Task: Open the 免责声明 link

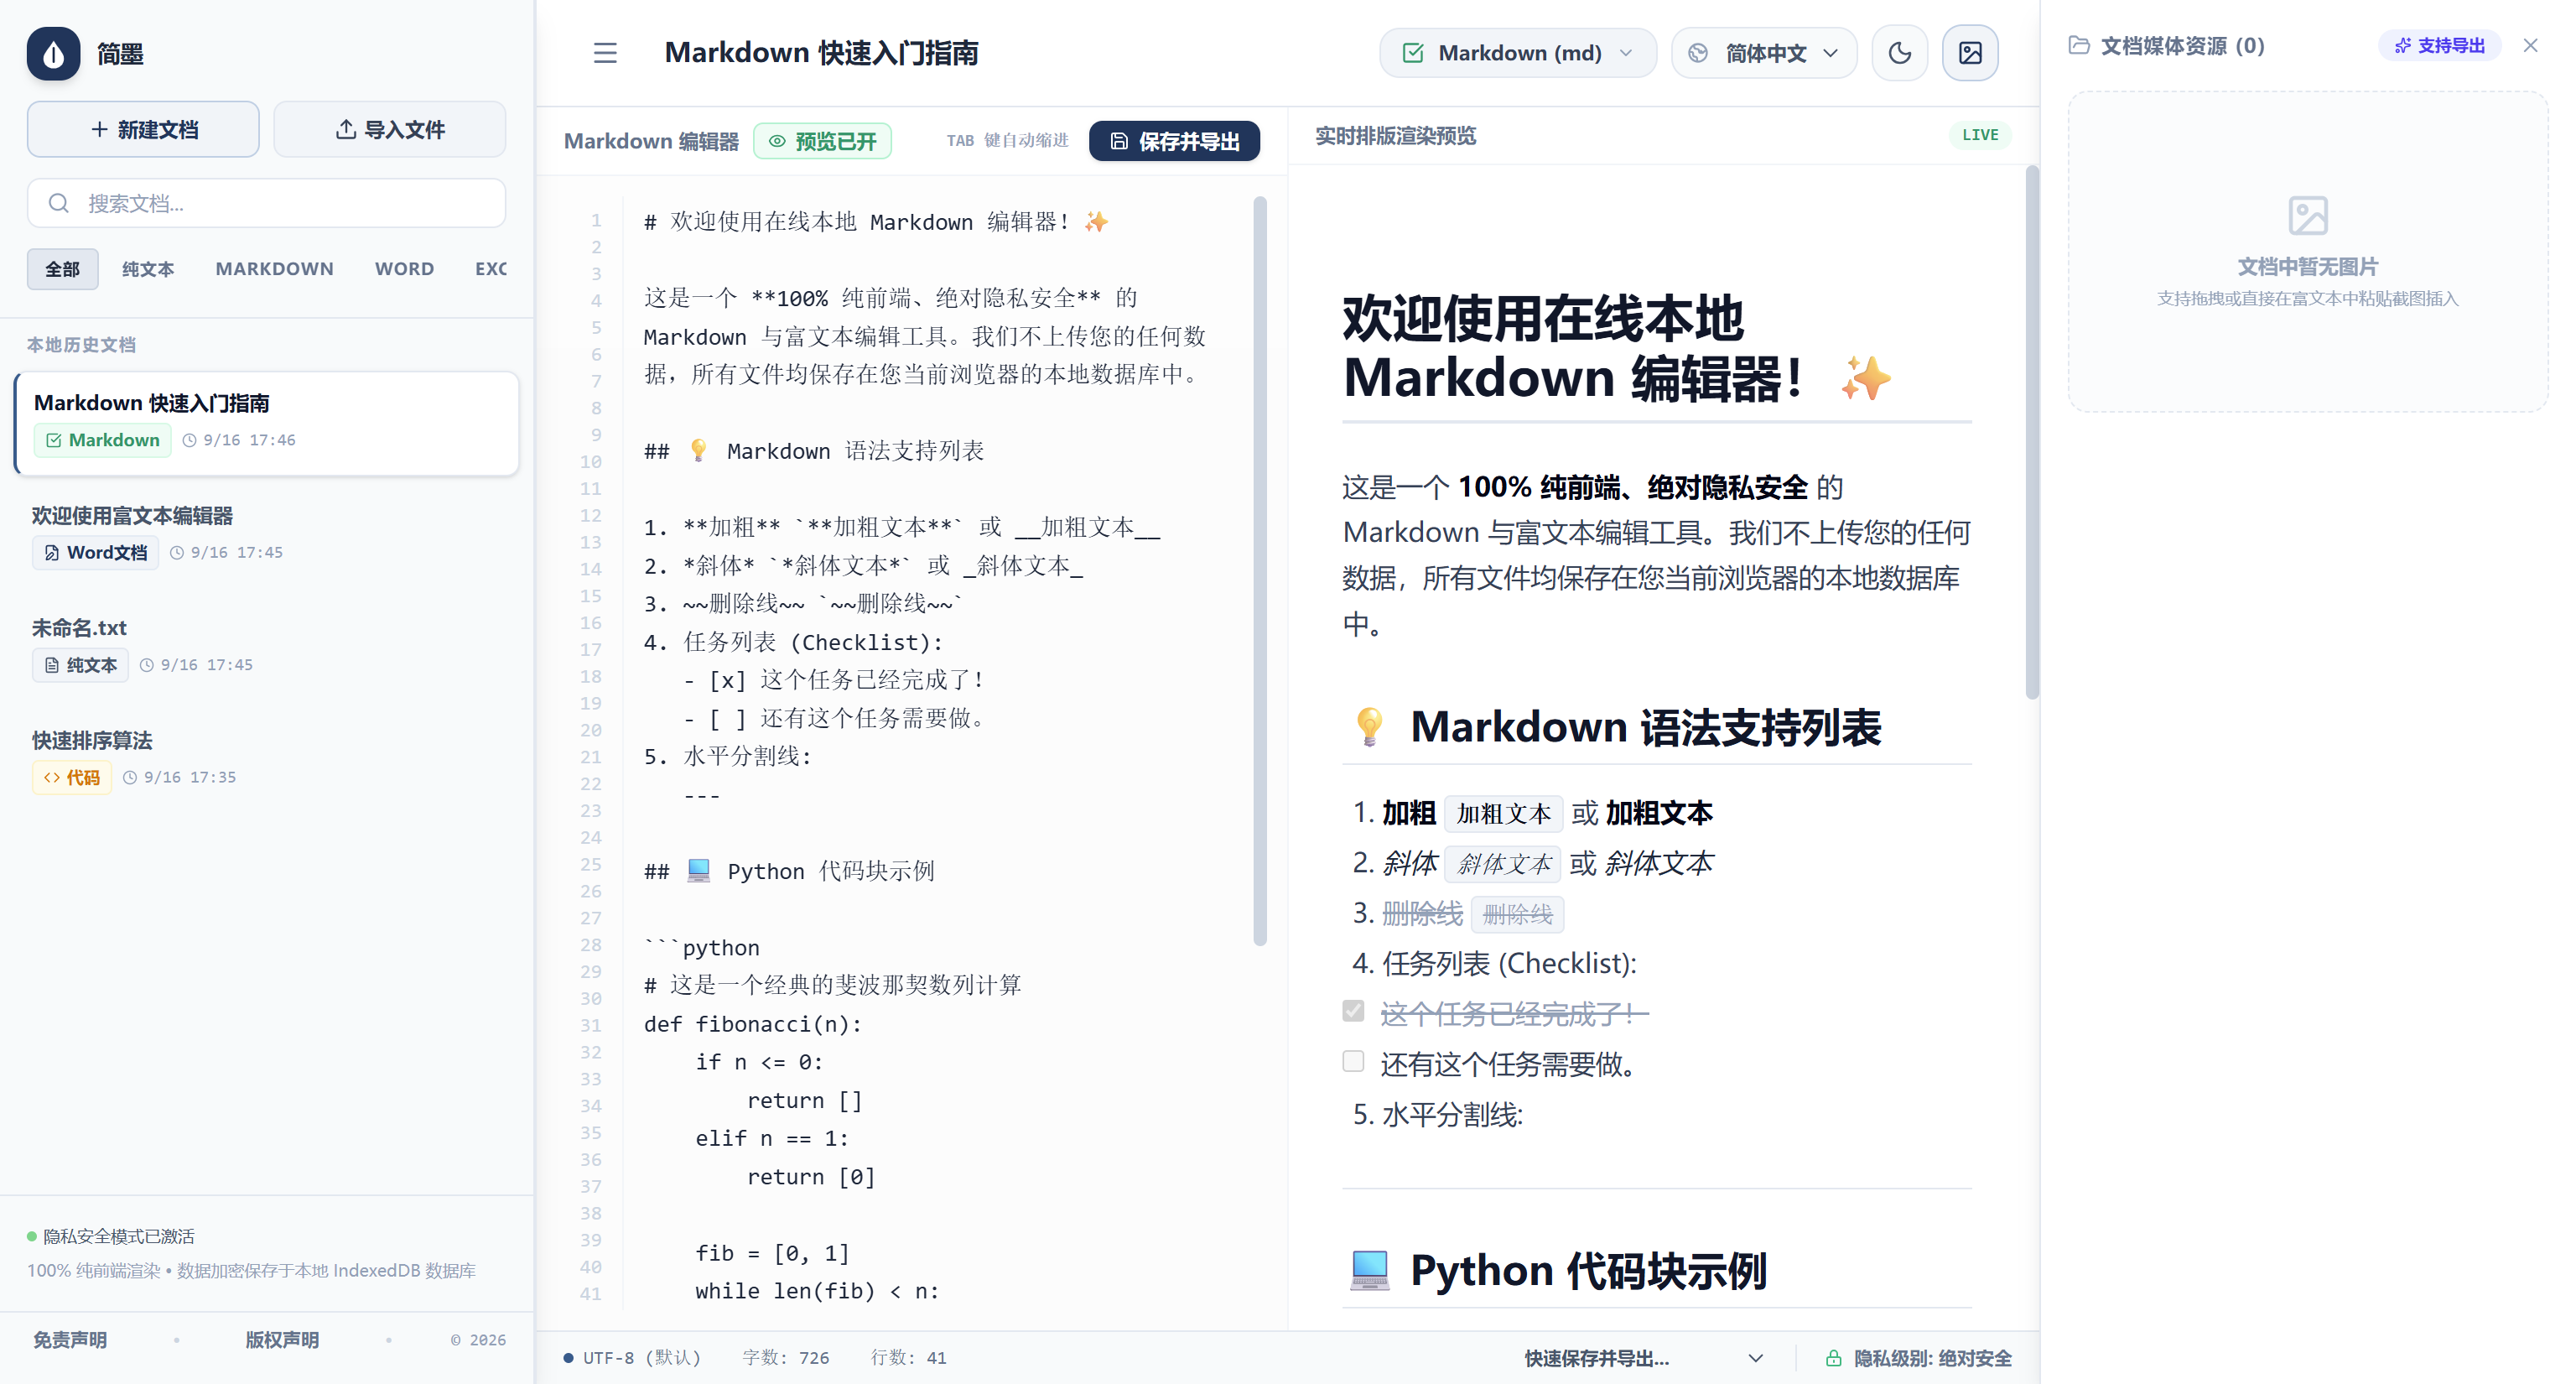Action: point(70,1340)
